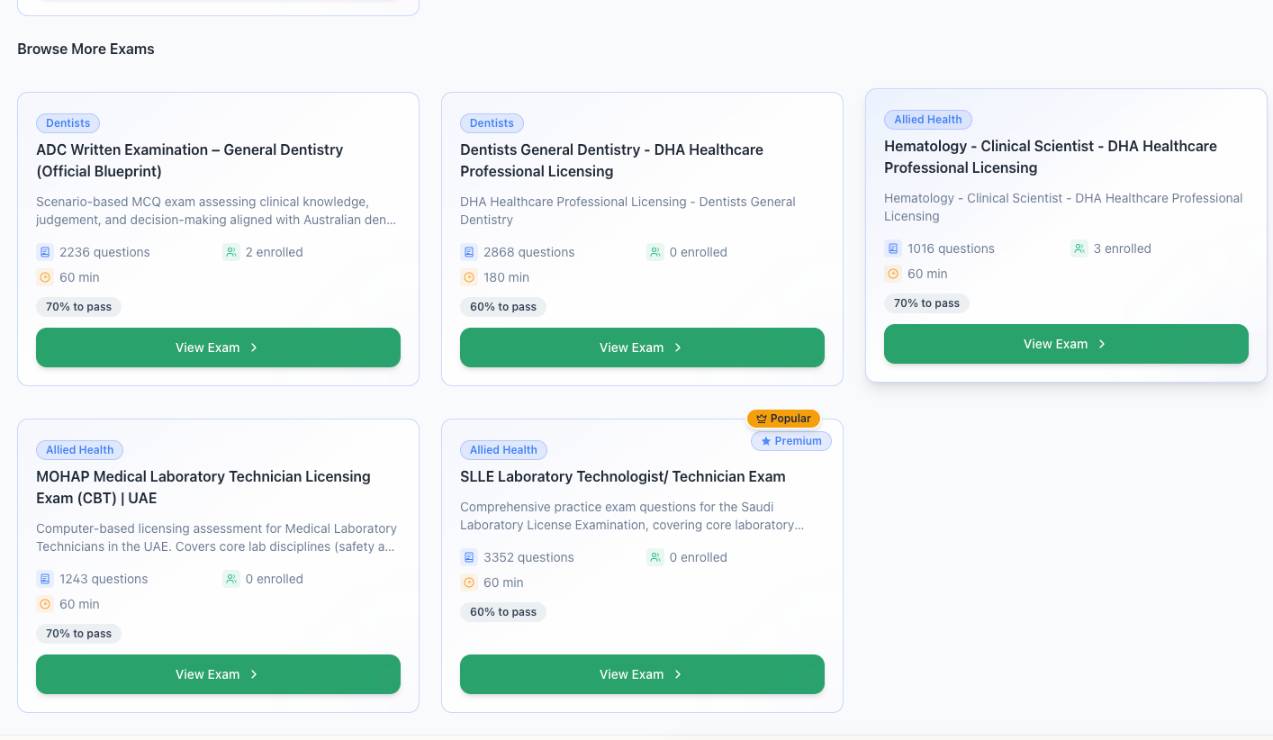Click Dentists tag on ADC Written Examination card

(x=68, y=123)
